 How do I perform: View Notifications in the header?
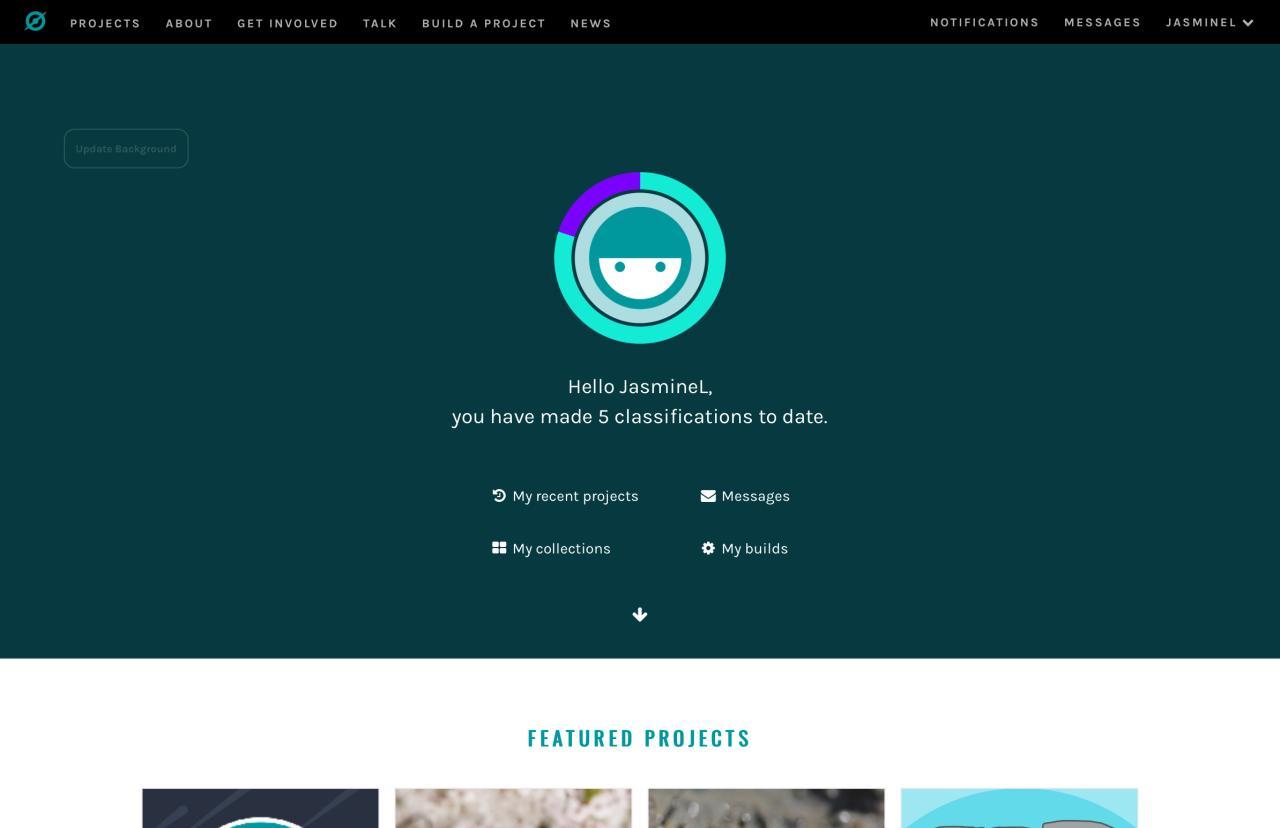(984, 22)
